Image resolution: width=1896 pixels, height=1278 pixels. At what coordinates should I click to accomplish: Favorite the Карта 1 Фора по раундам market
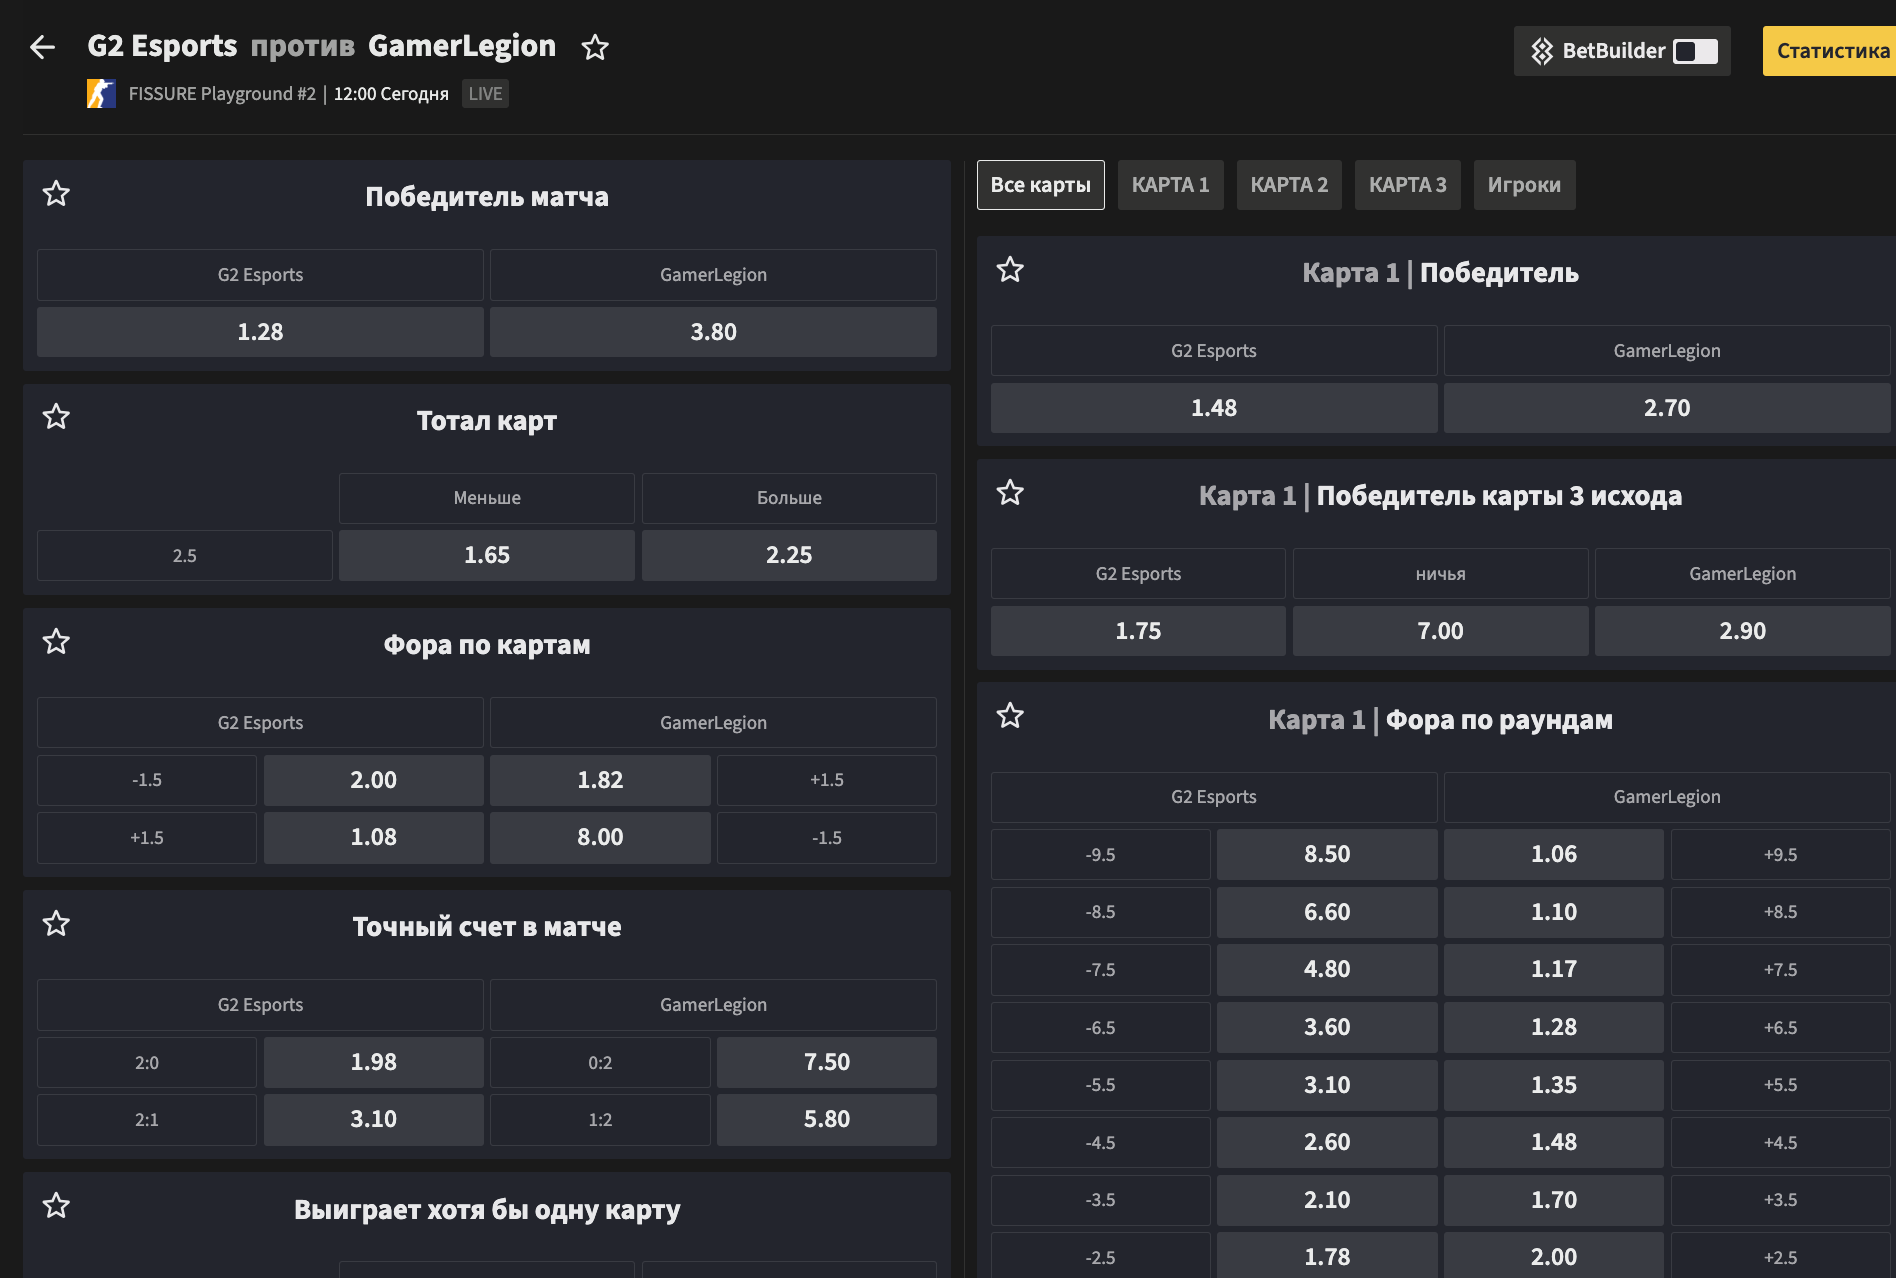click(x=1010, y=716)
